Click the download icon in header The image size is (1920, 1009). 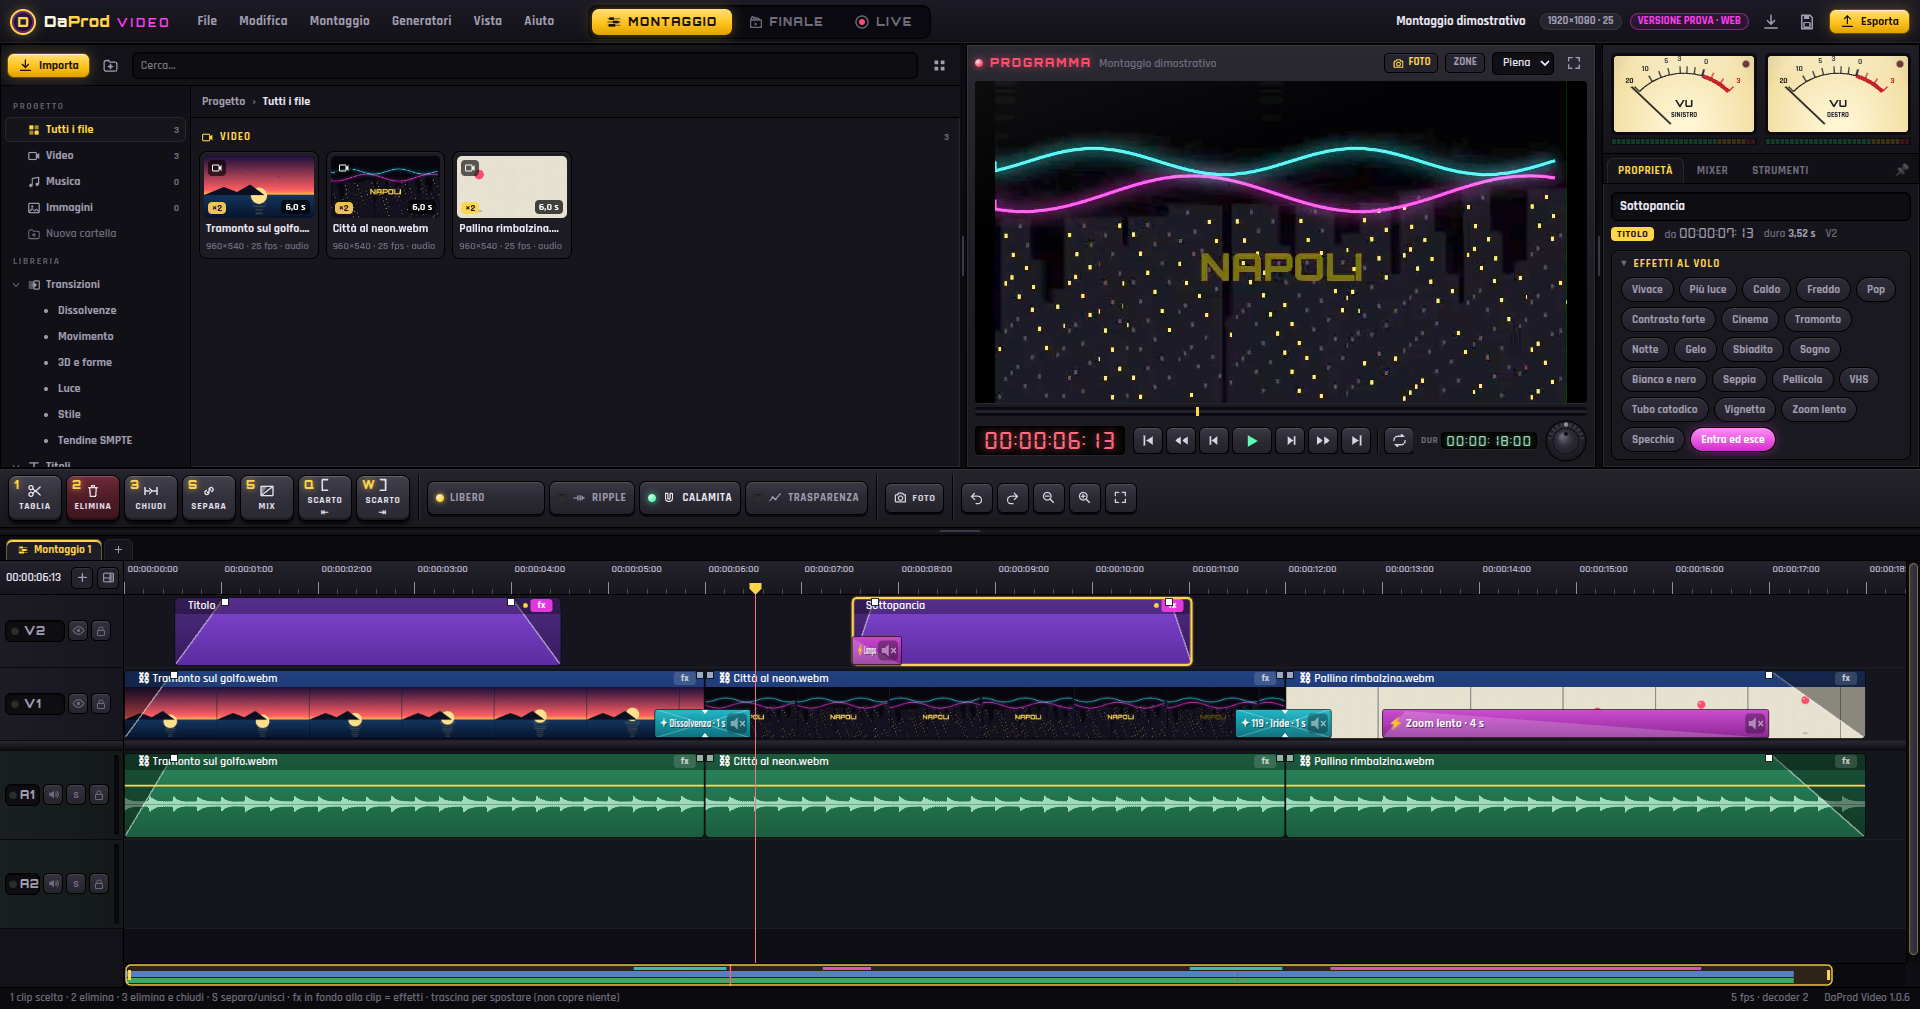tap(1771, 21)
